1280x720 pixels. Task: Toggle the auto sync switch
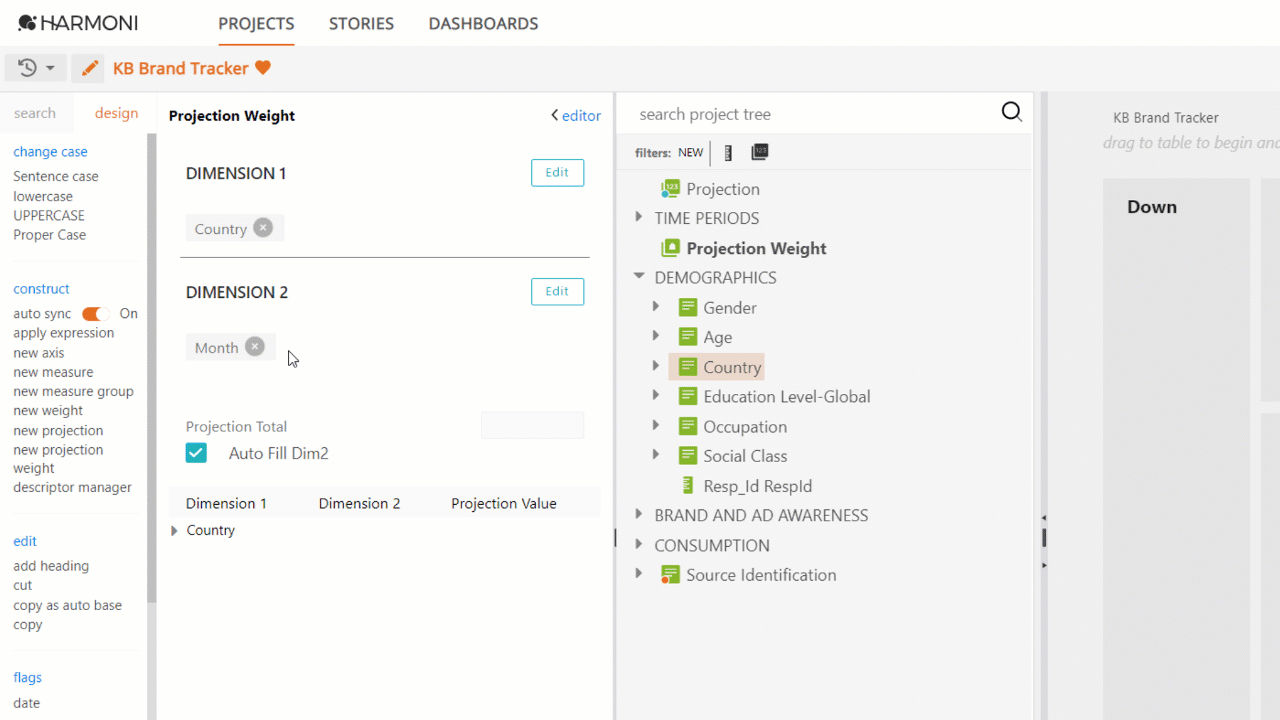(95, 314)
